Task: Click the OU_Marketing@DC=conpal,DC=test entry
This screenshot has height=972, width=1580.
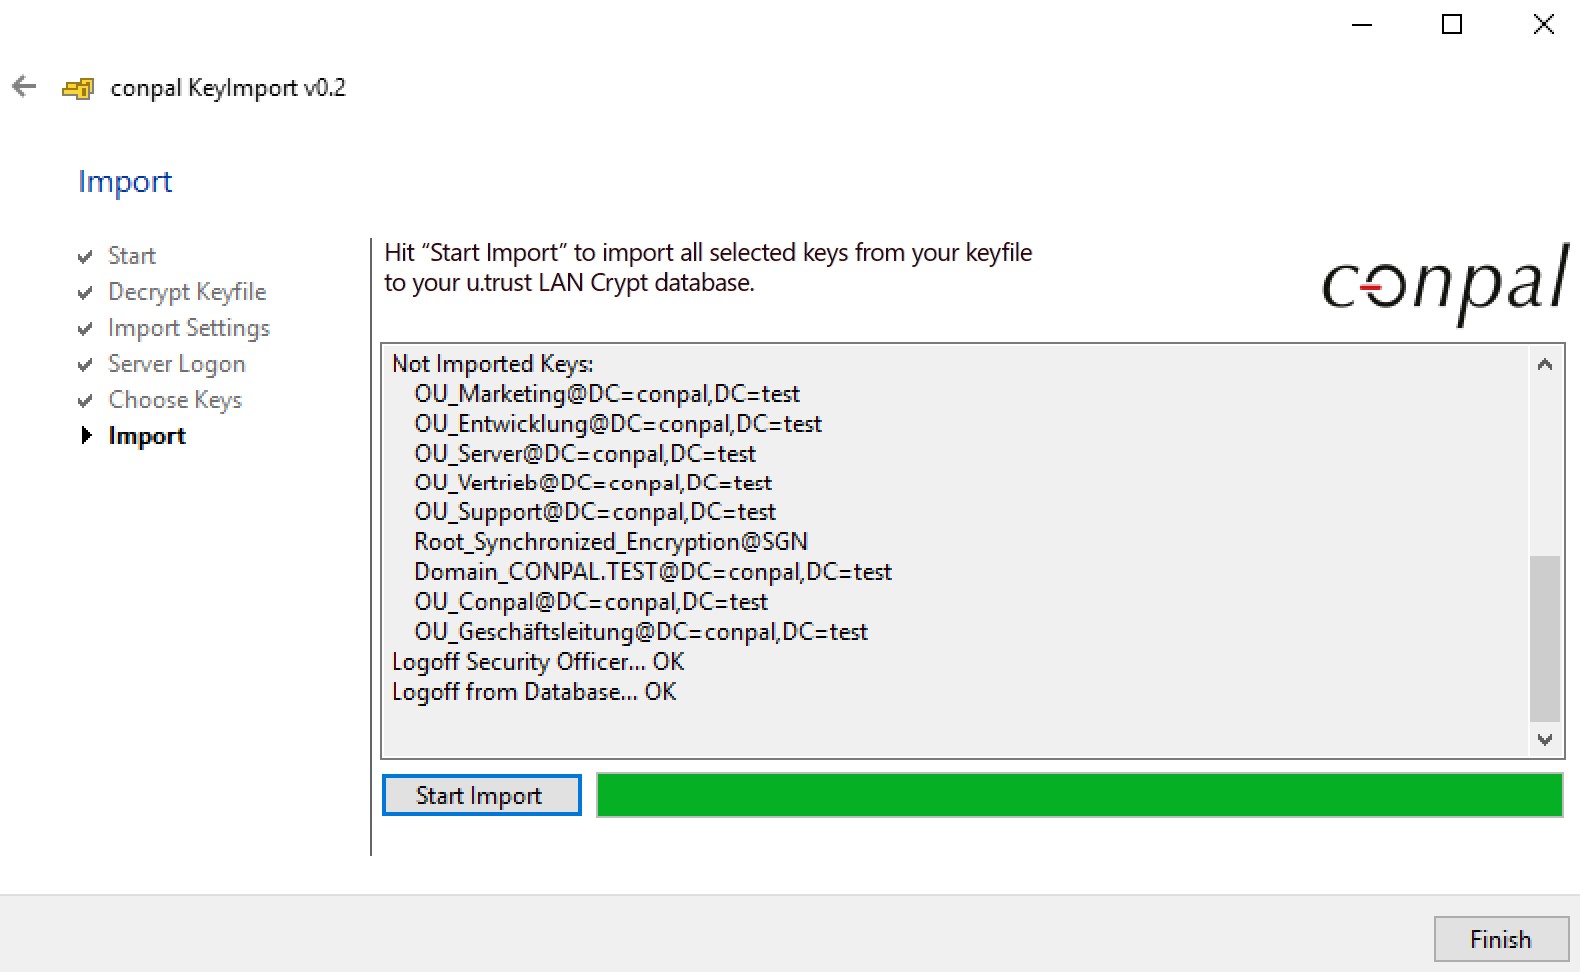Action: [x=607, y=394]
